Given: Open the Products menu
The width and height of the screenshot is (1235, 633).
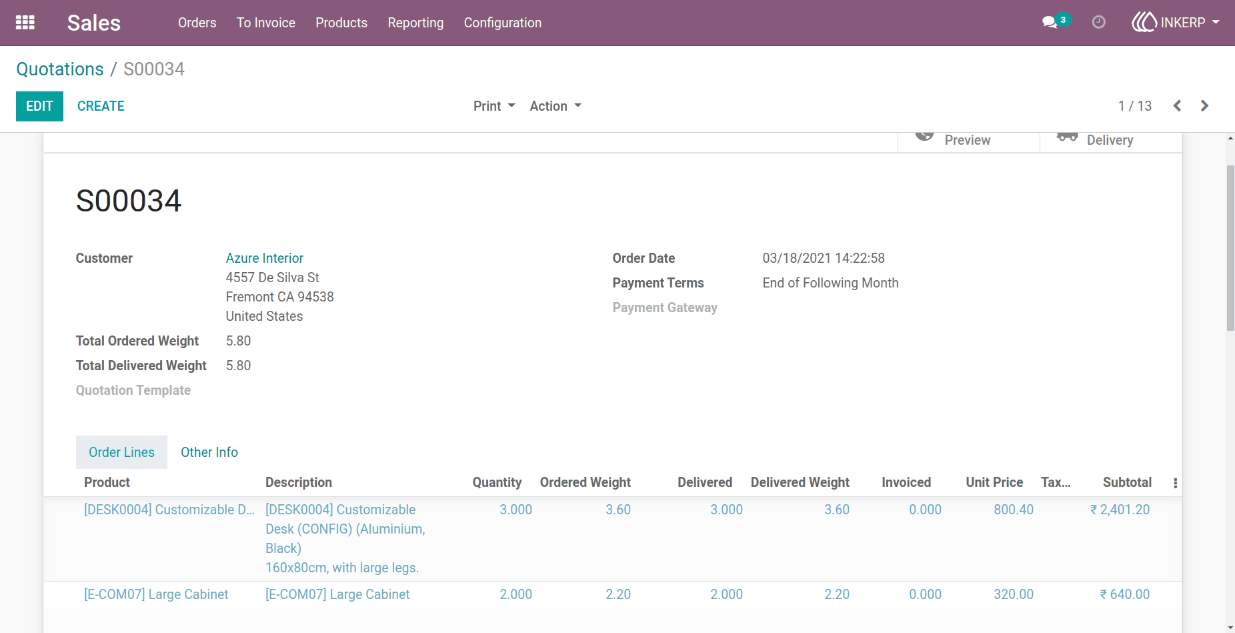Looking at the screenshot, I should point(342,22).
